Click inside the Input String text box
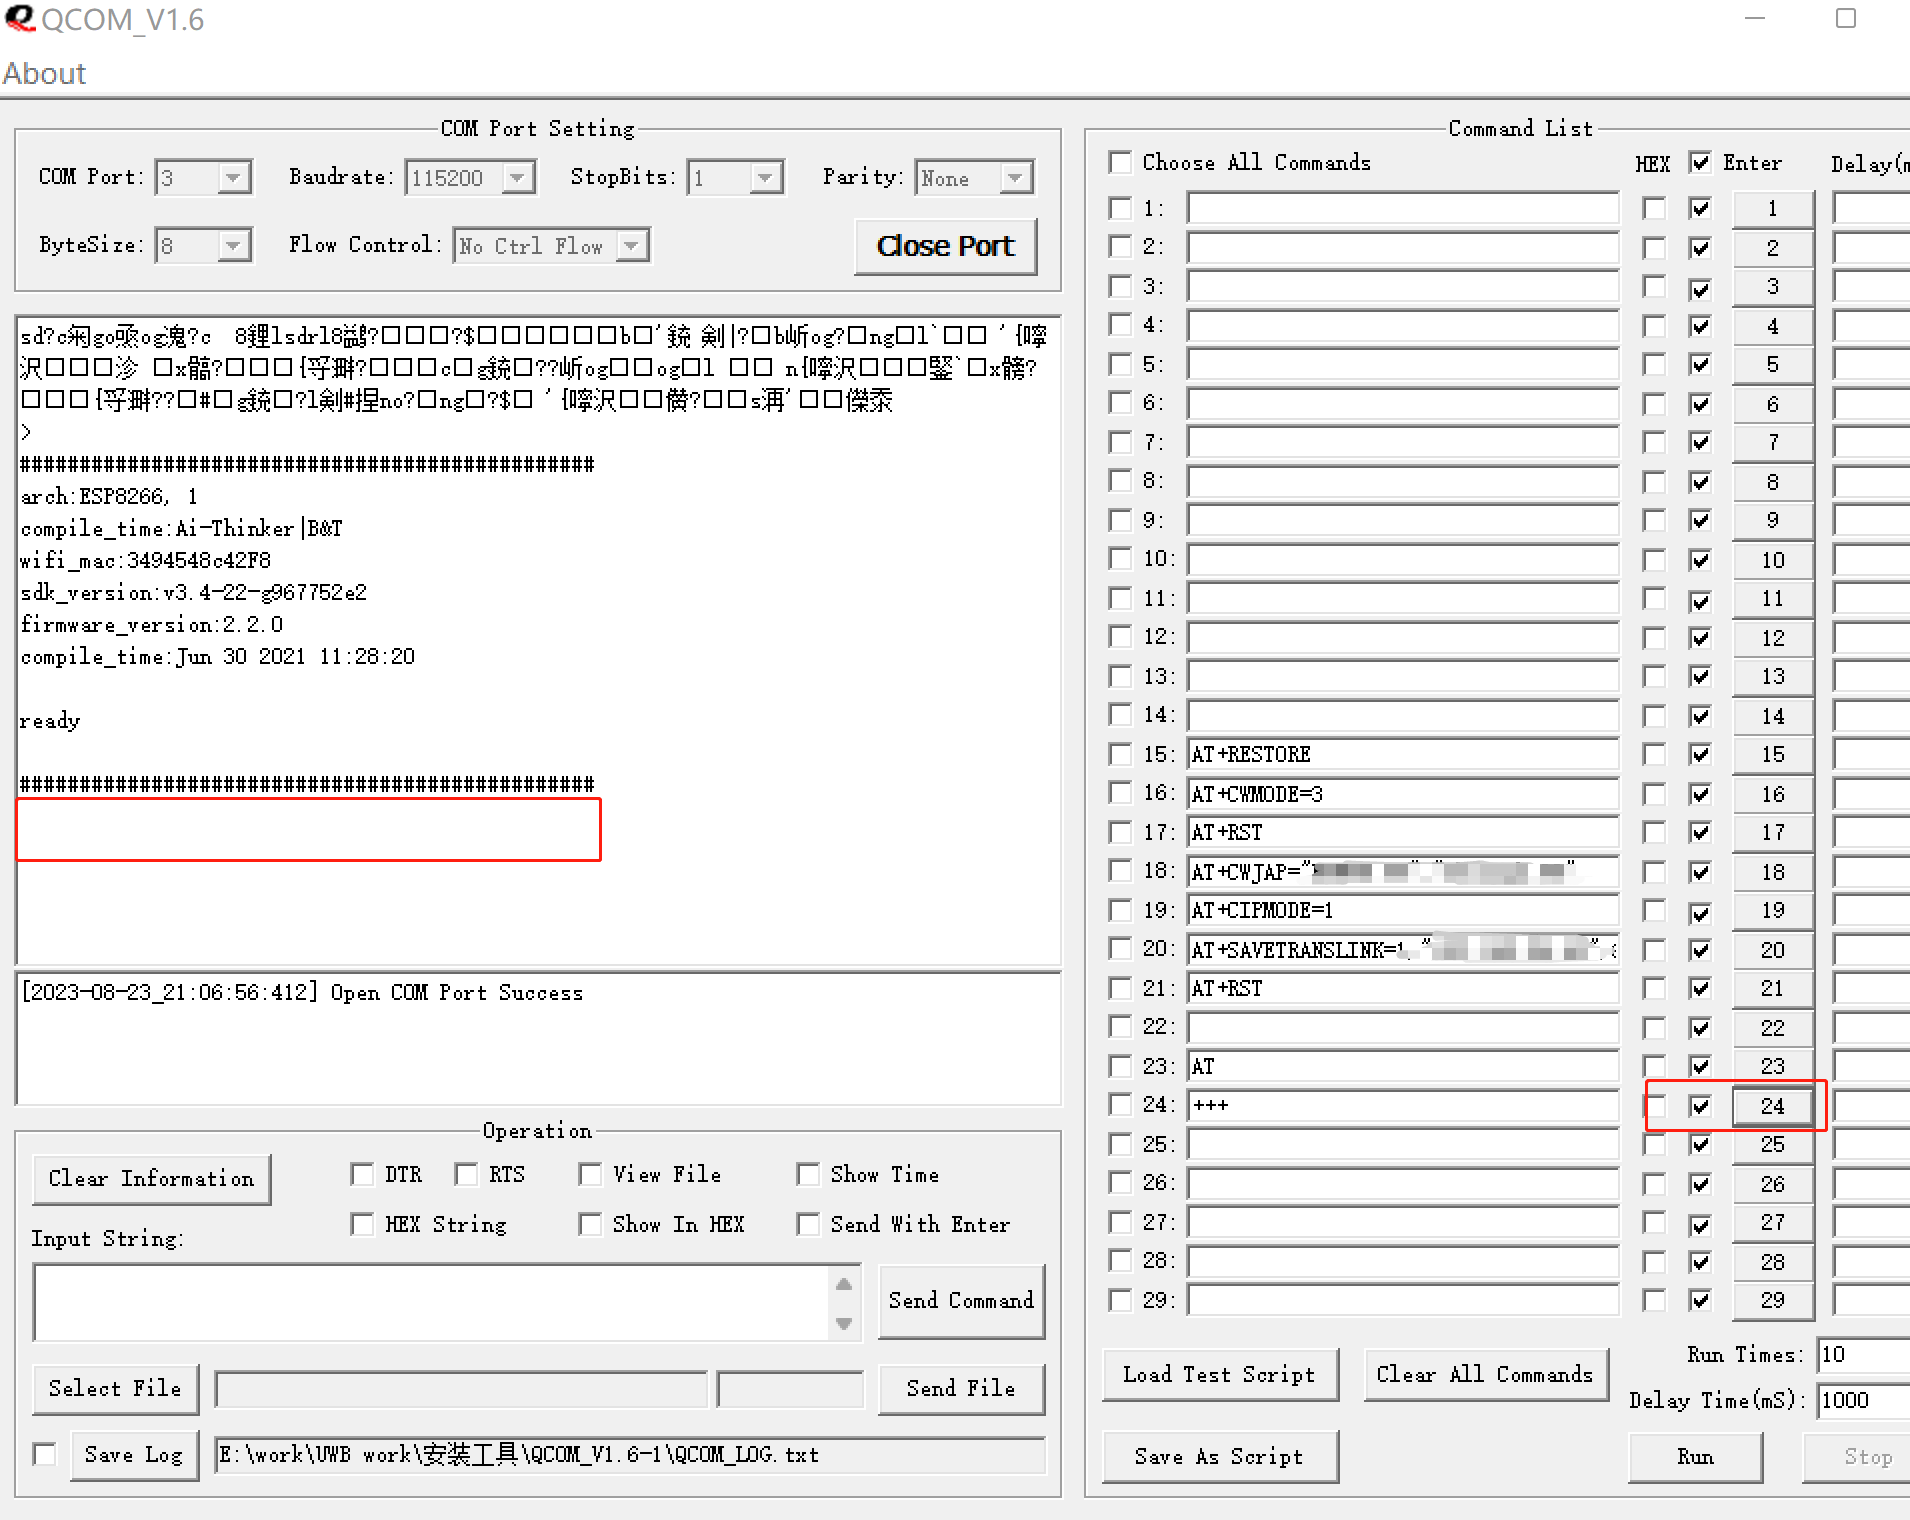This screenshot has width=1910, height=1520. [x=430, y=1302]
